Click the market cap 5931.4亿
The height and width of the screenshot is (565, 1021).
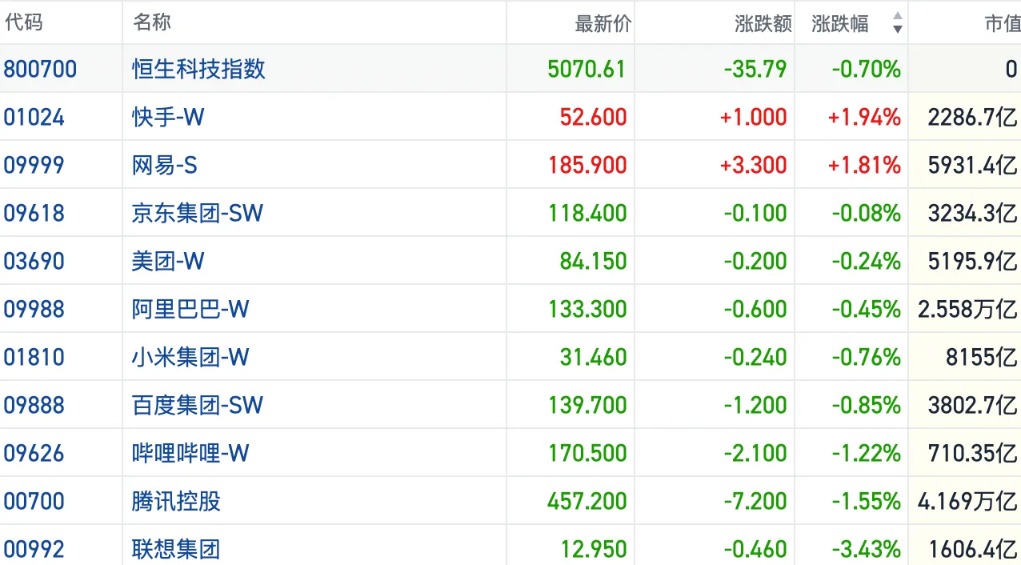(x=973, y=165)
